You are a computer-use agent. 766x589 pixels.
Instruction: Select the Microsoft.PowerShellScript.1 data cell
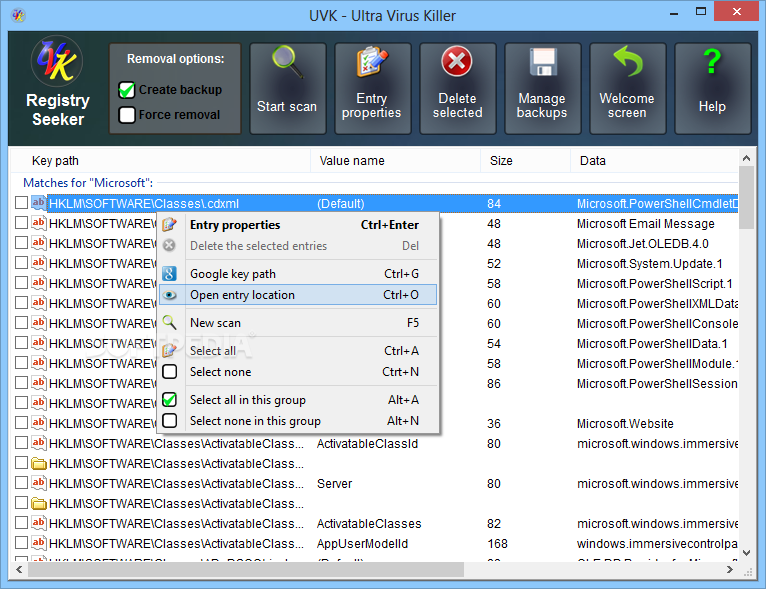[654, 283]
